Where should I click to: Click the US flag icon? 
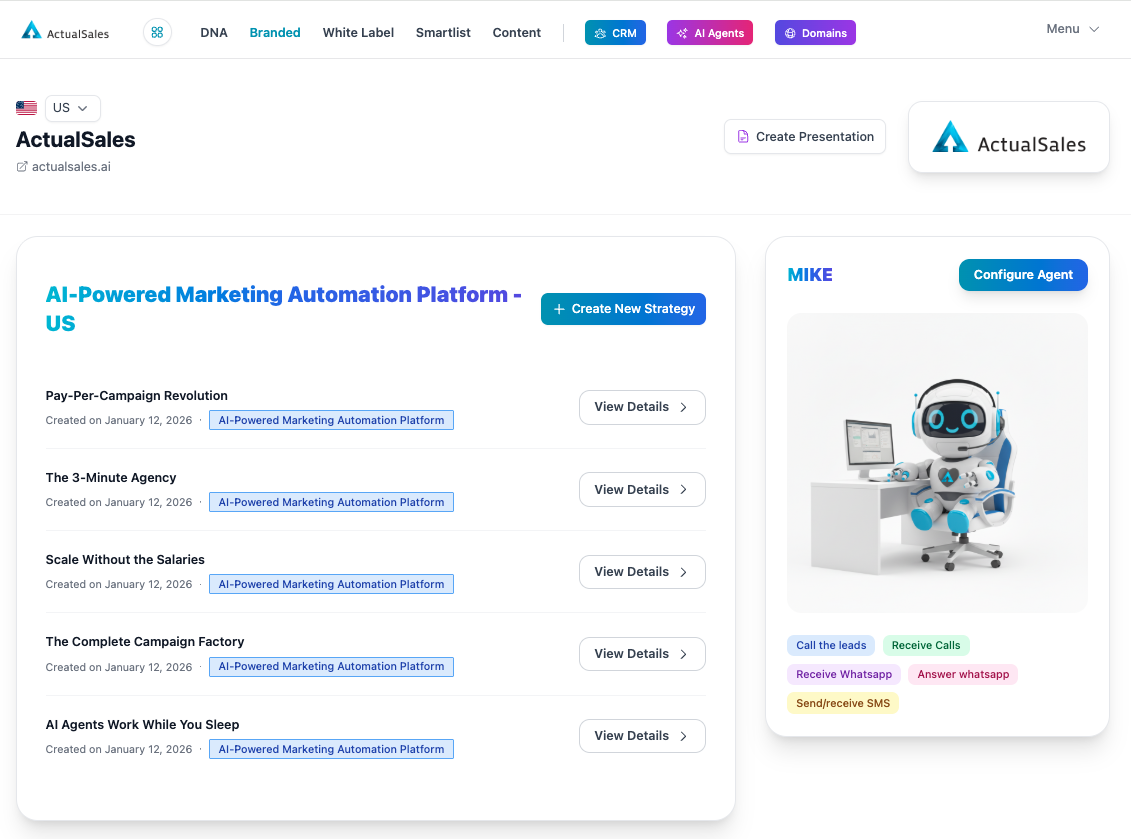27,108
